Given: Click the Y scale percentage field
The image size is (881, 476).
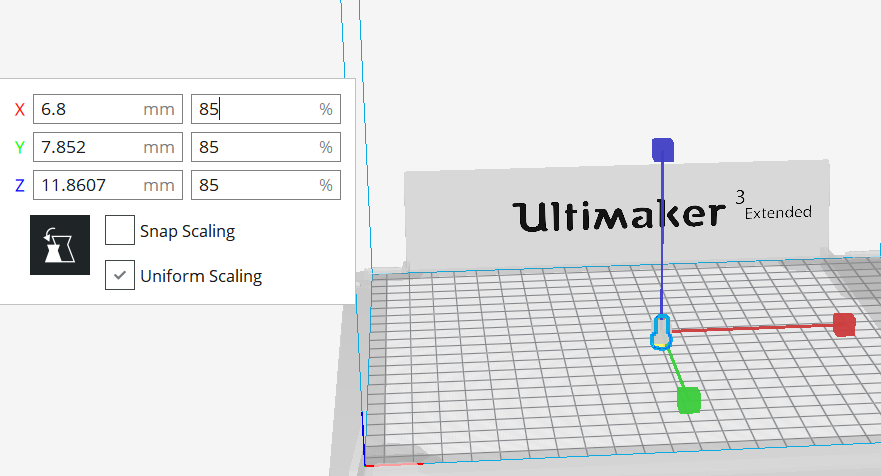Looking at the screenshot, I should coord(266,147).
